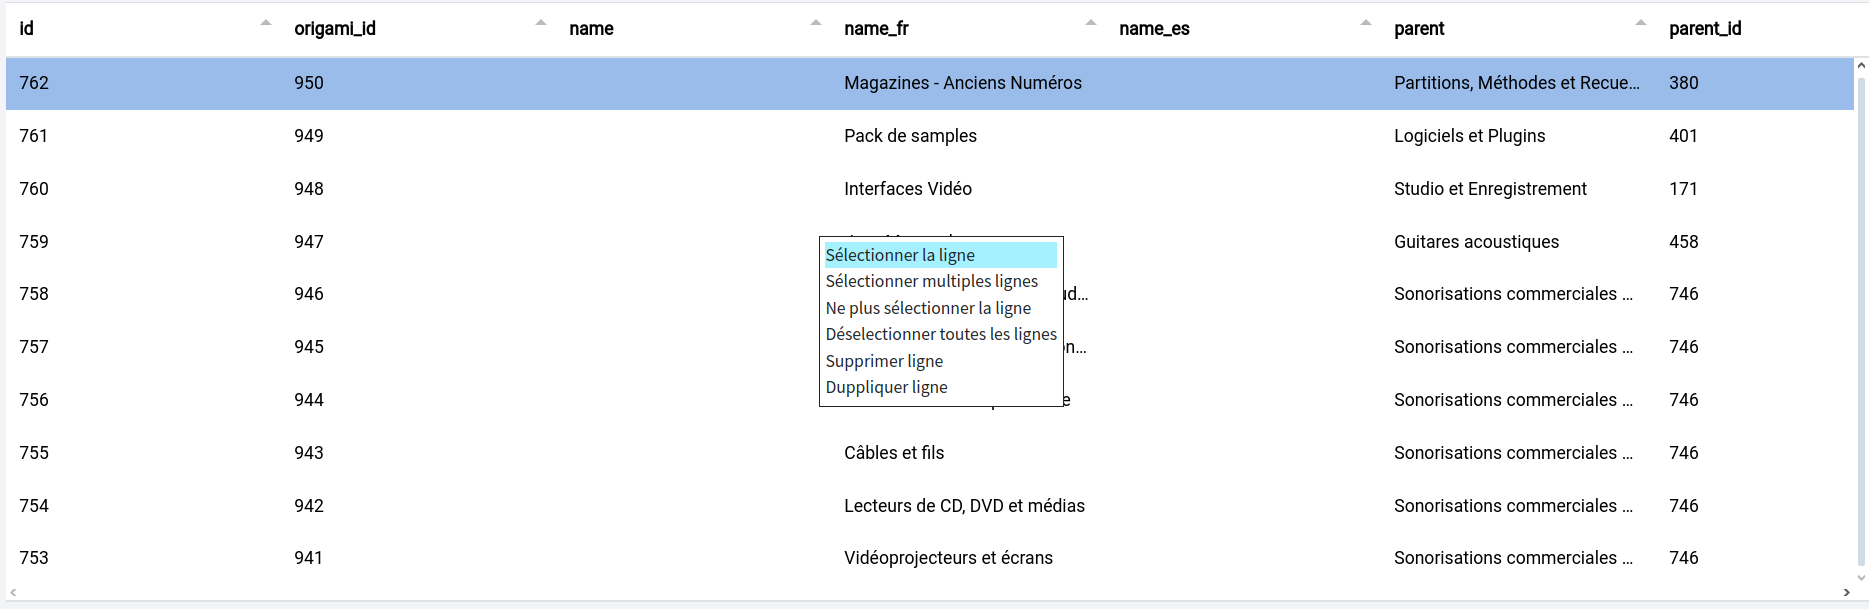Image resolution: width=1869 pixels, height=609 pixels.
Task: Click "Déselectionner toutes les lignes" menu item
Action: pyautogui.click(x=941, y=334)
